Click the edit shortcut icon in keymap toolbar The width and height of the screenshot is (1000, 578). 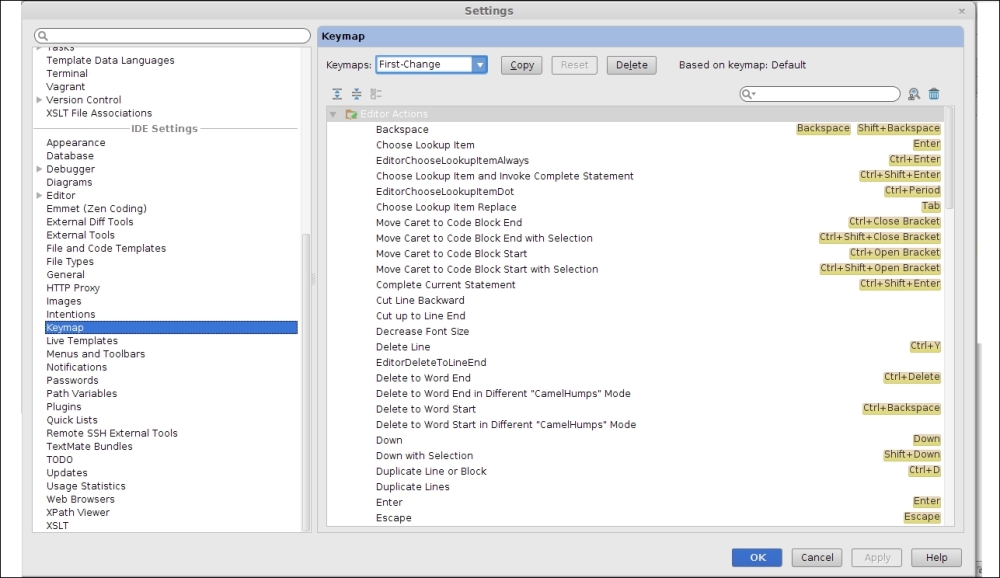[376, 94]
